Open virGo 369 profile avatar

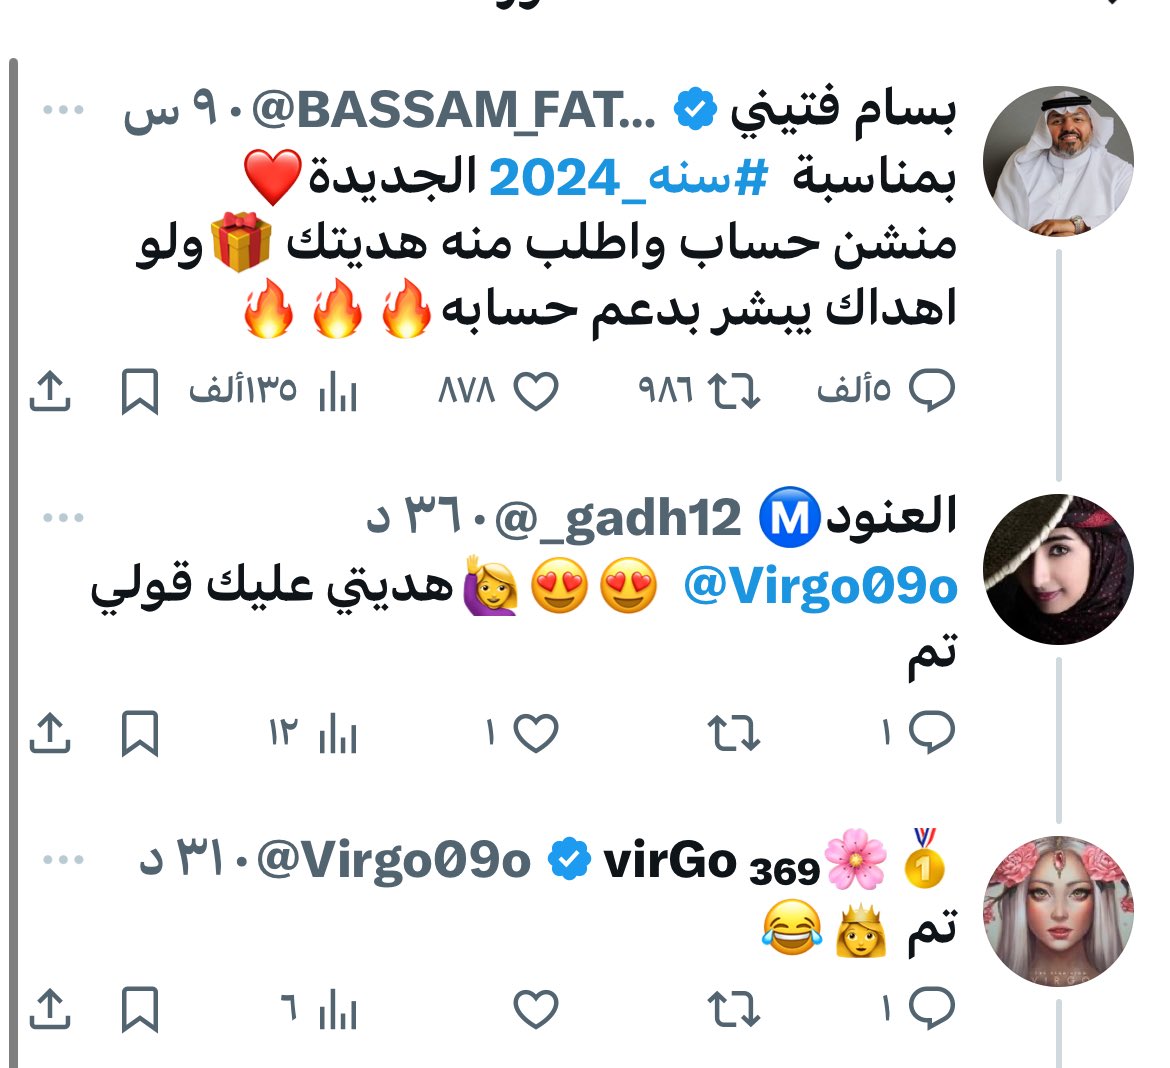click(1058, 911)
